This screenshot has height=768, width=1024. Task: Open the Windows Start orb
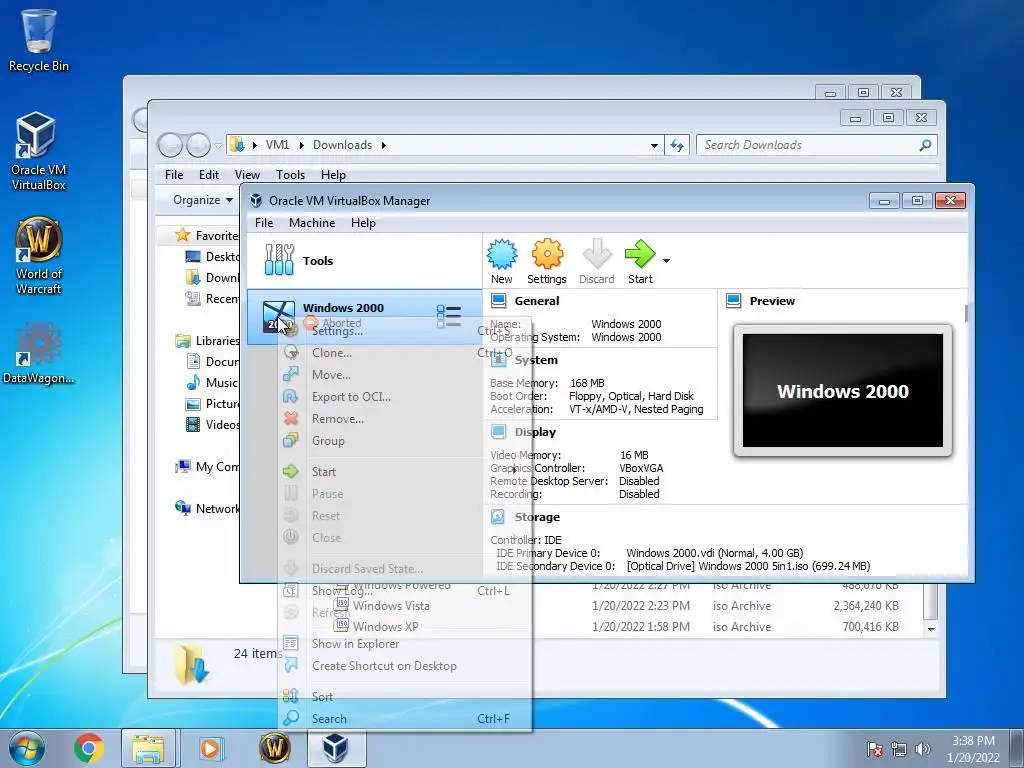27,748
